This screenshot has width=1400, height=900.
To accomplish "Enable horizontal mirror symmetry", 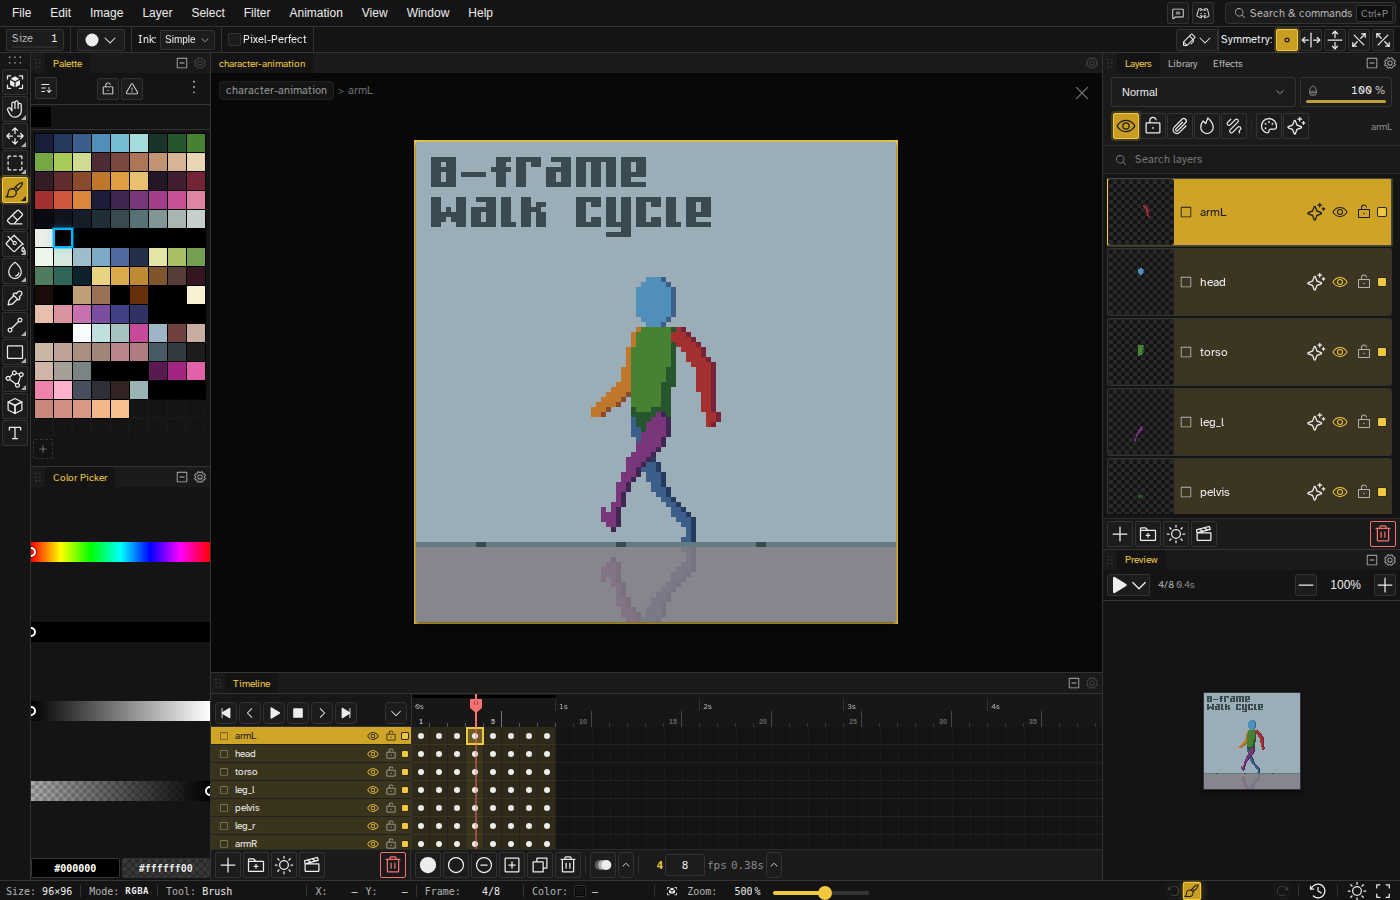I will [1311, 40].
